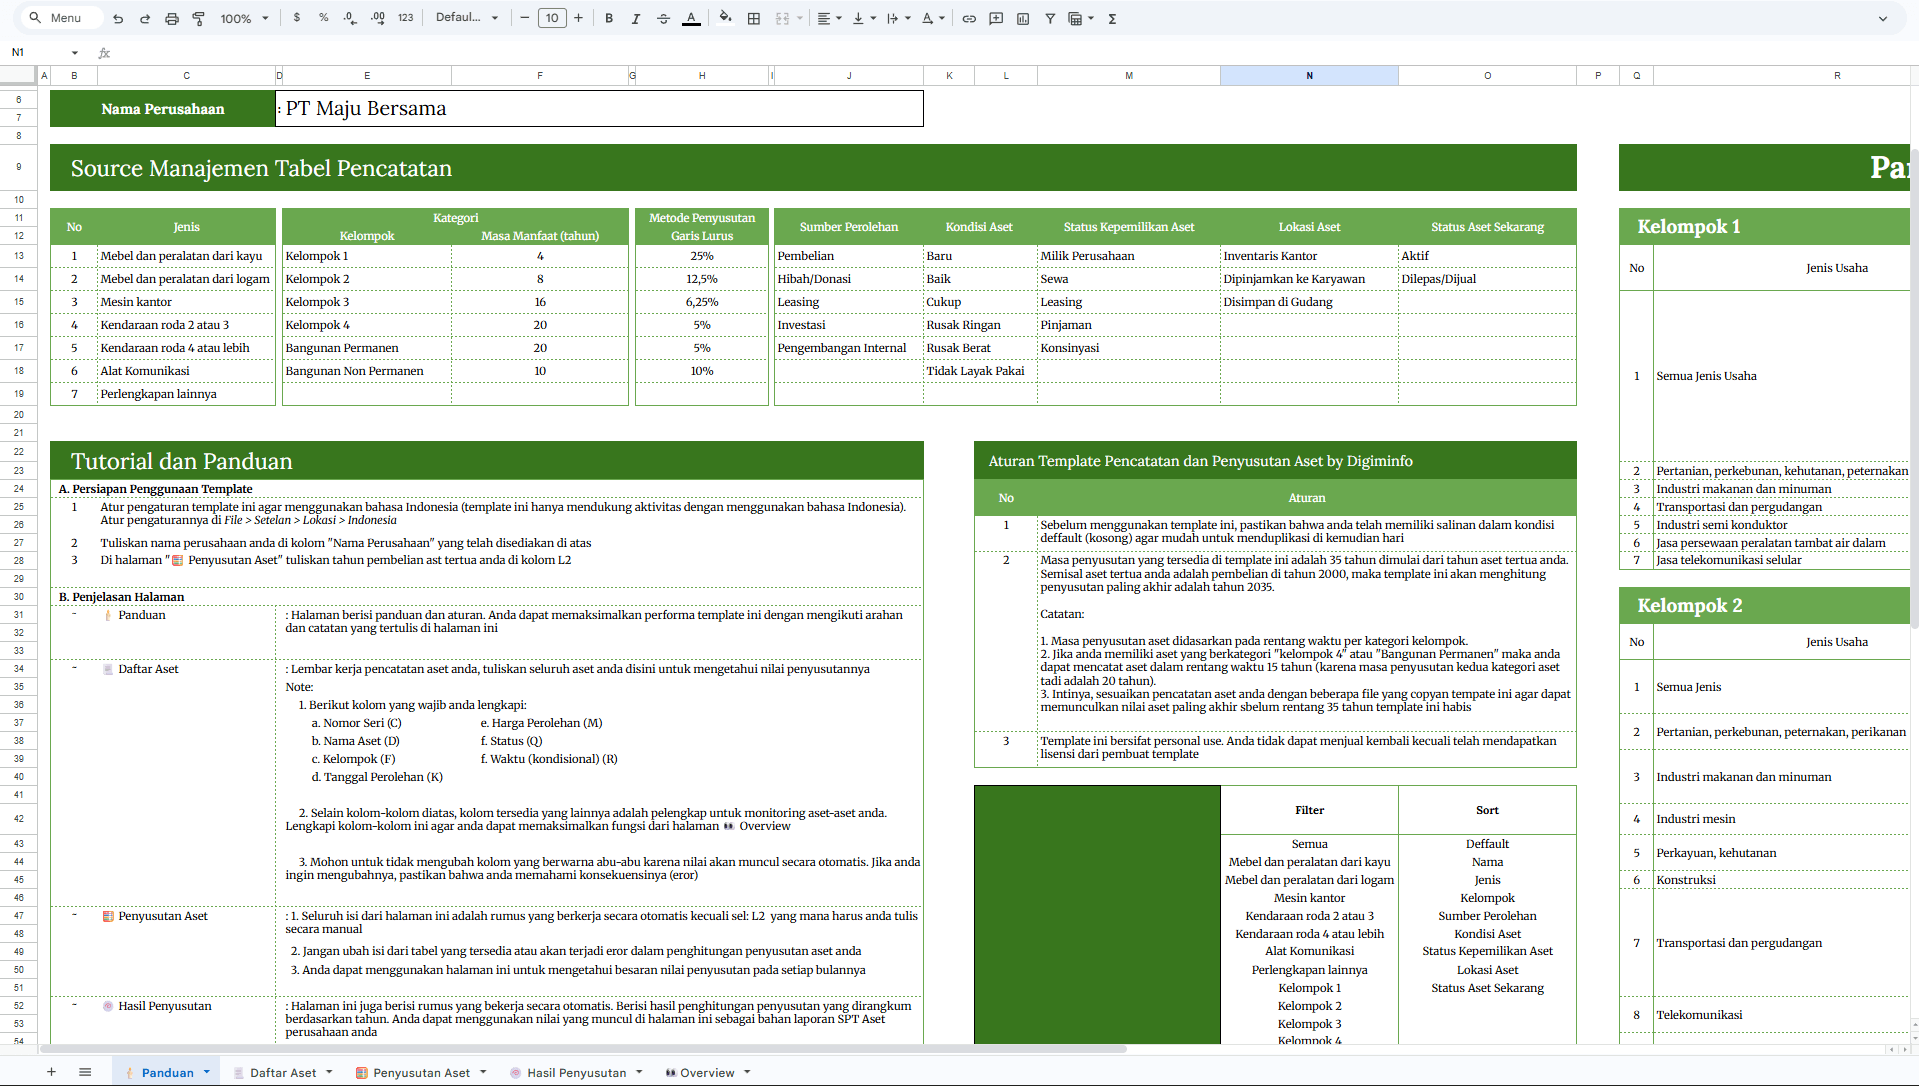Open the 100% zoom dropdown
This screenshot has height=1086, width=1919.
tap(244, 18)
